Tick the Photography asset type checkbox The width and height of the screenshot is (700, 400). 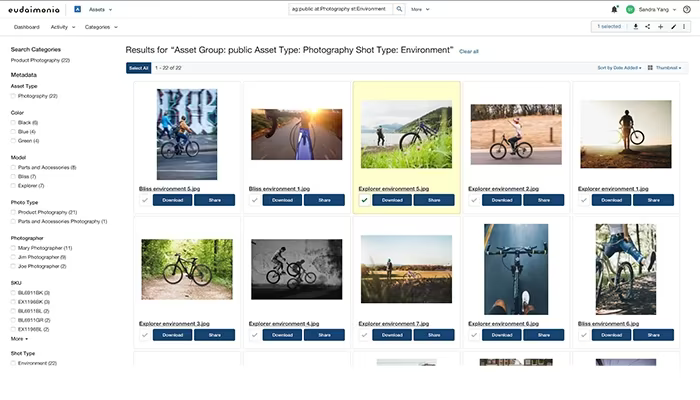13,96
